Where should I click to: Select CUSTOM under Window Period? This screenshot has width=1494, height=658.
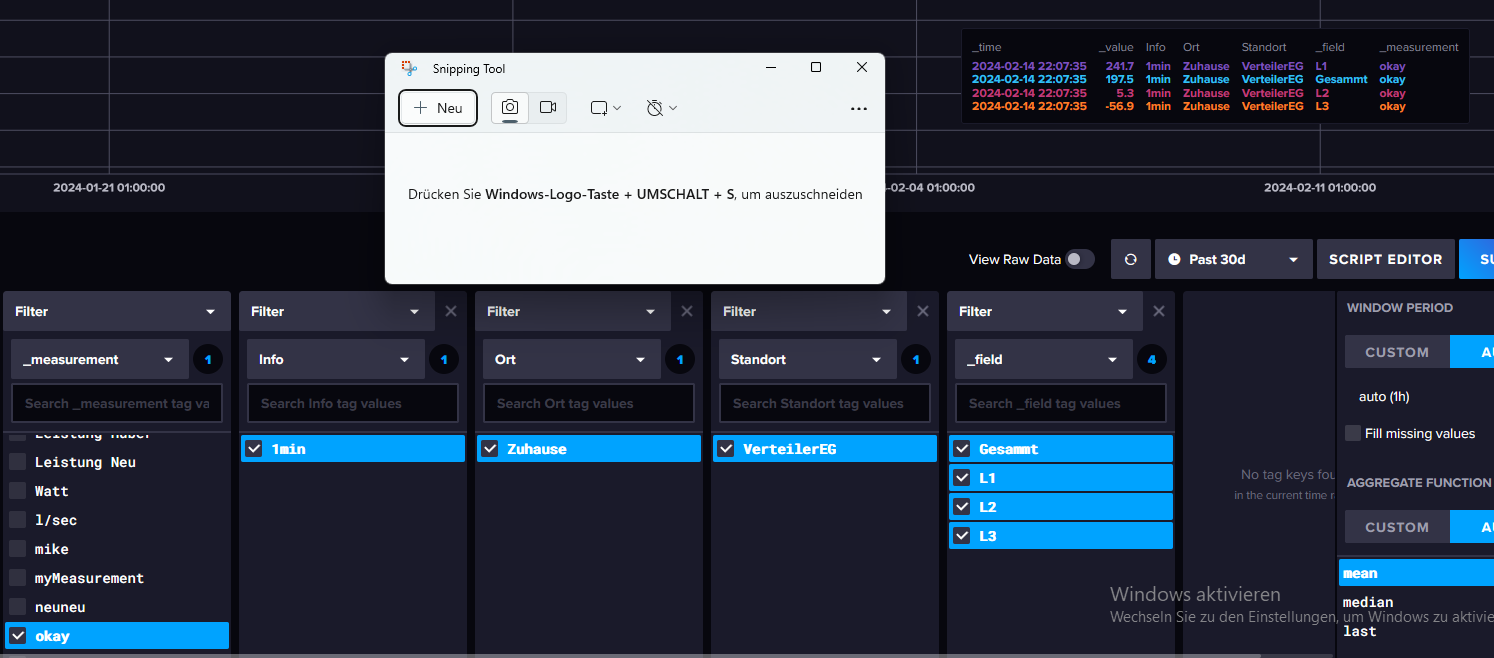tap(1397, 352)
